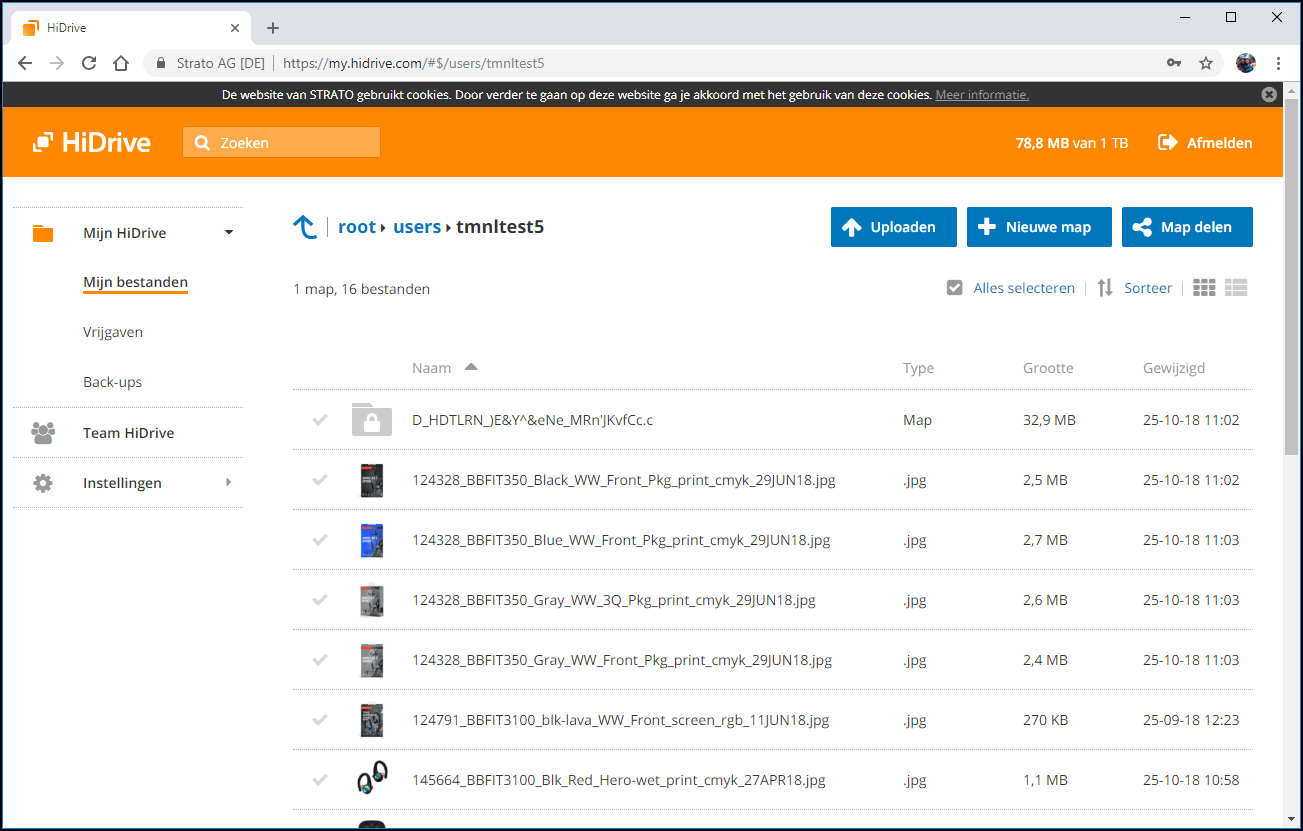Open file 124328_BBFIT350_Gray_WW_3Q_Pkg_print_cmyk_29JUN18.jpg
Screen dimensions: 1303x831
(614, 600)
